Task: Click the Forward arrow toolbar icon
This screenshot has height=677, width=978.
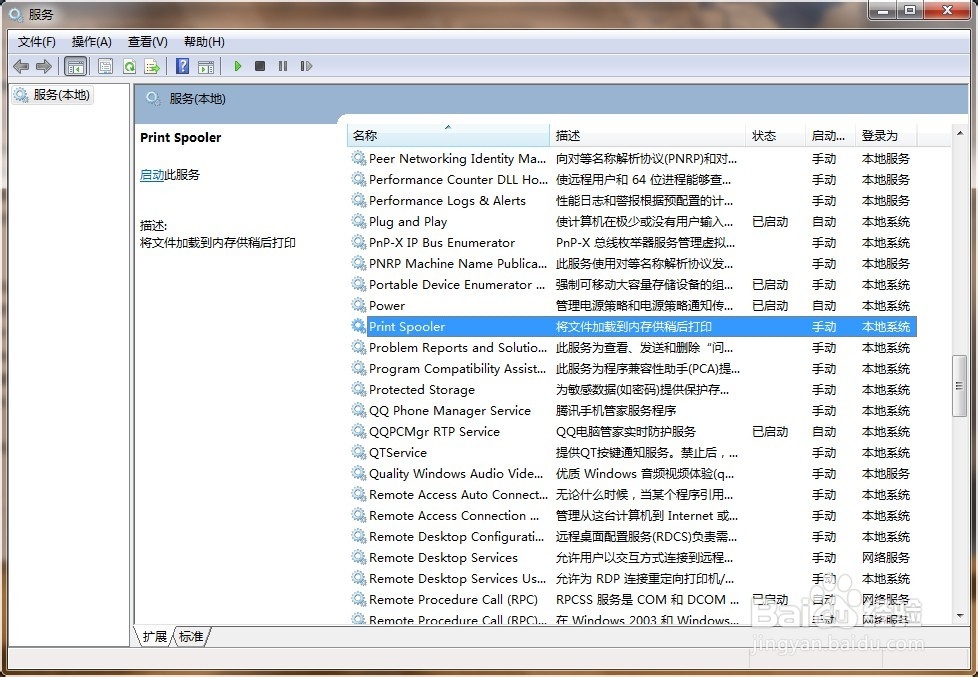Action: [x=44, y=66]
